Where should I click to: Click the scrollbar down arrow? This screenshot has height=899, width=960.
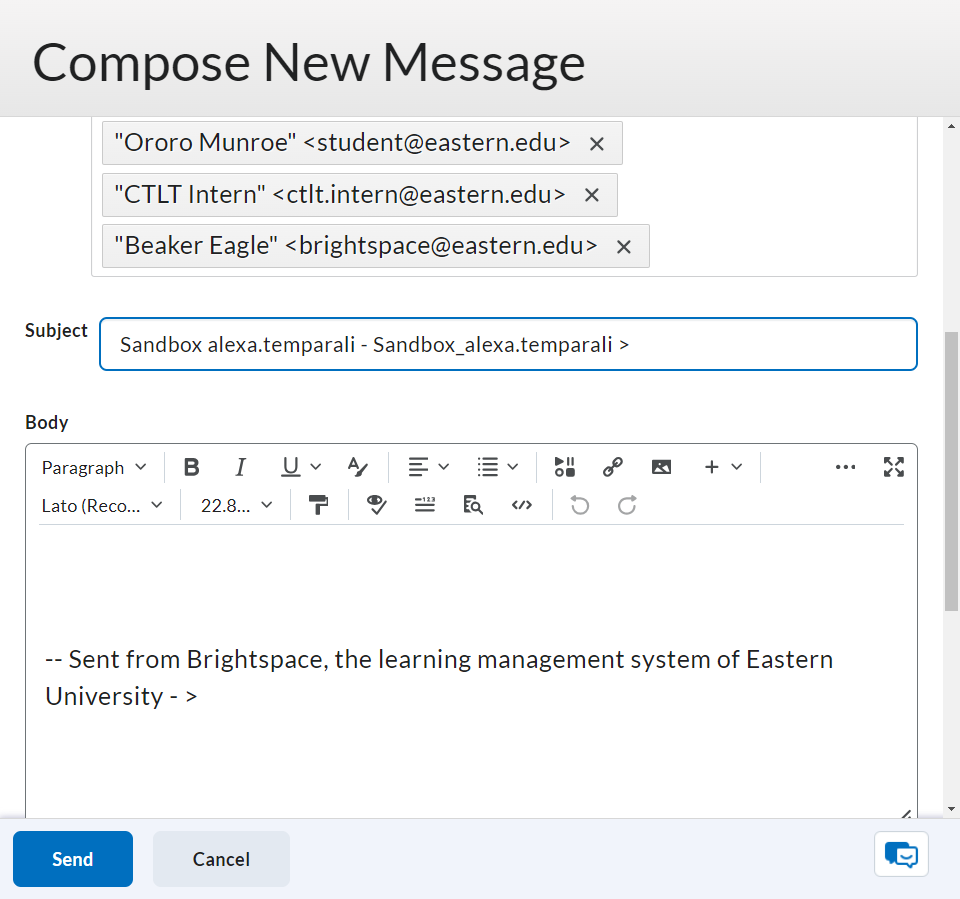[951, 808]
